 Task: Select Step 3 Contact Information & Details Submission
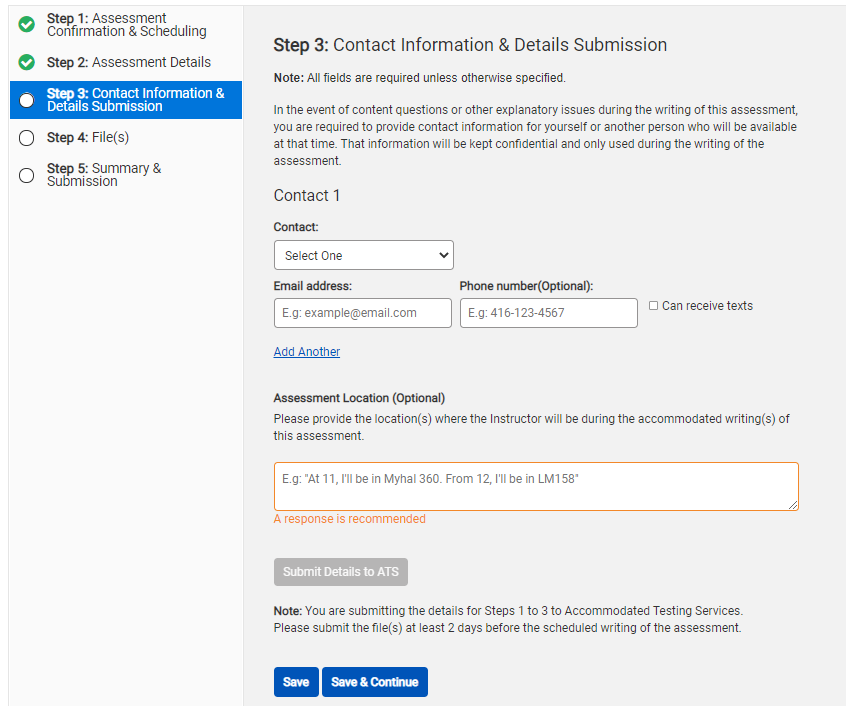(x=126, y=100)
